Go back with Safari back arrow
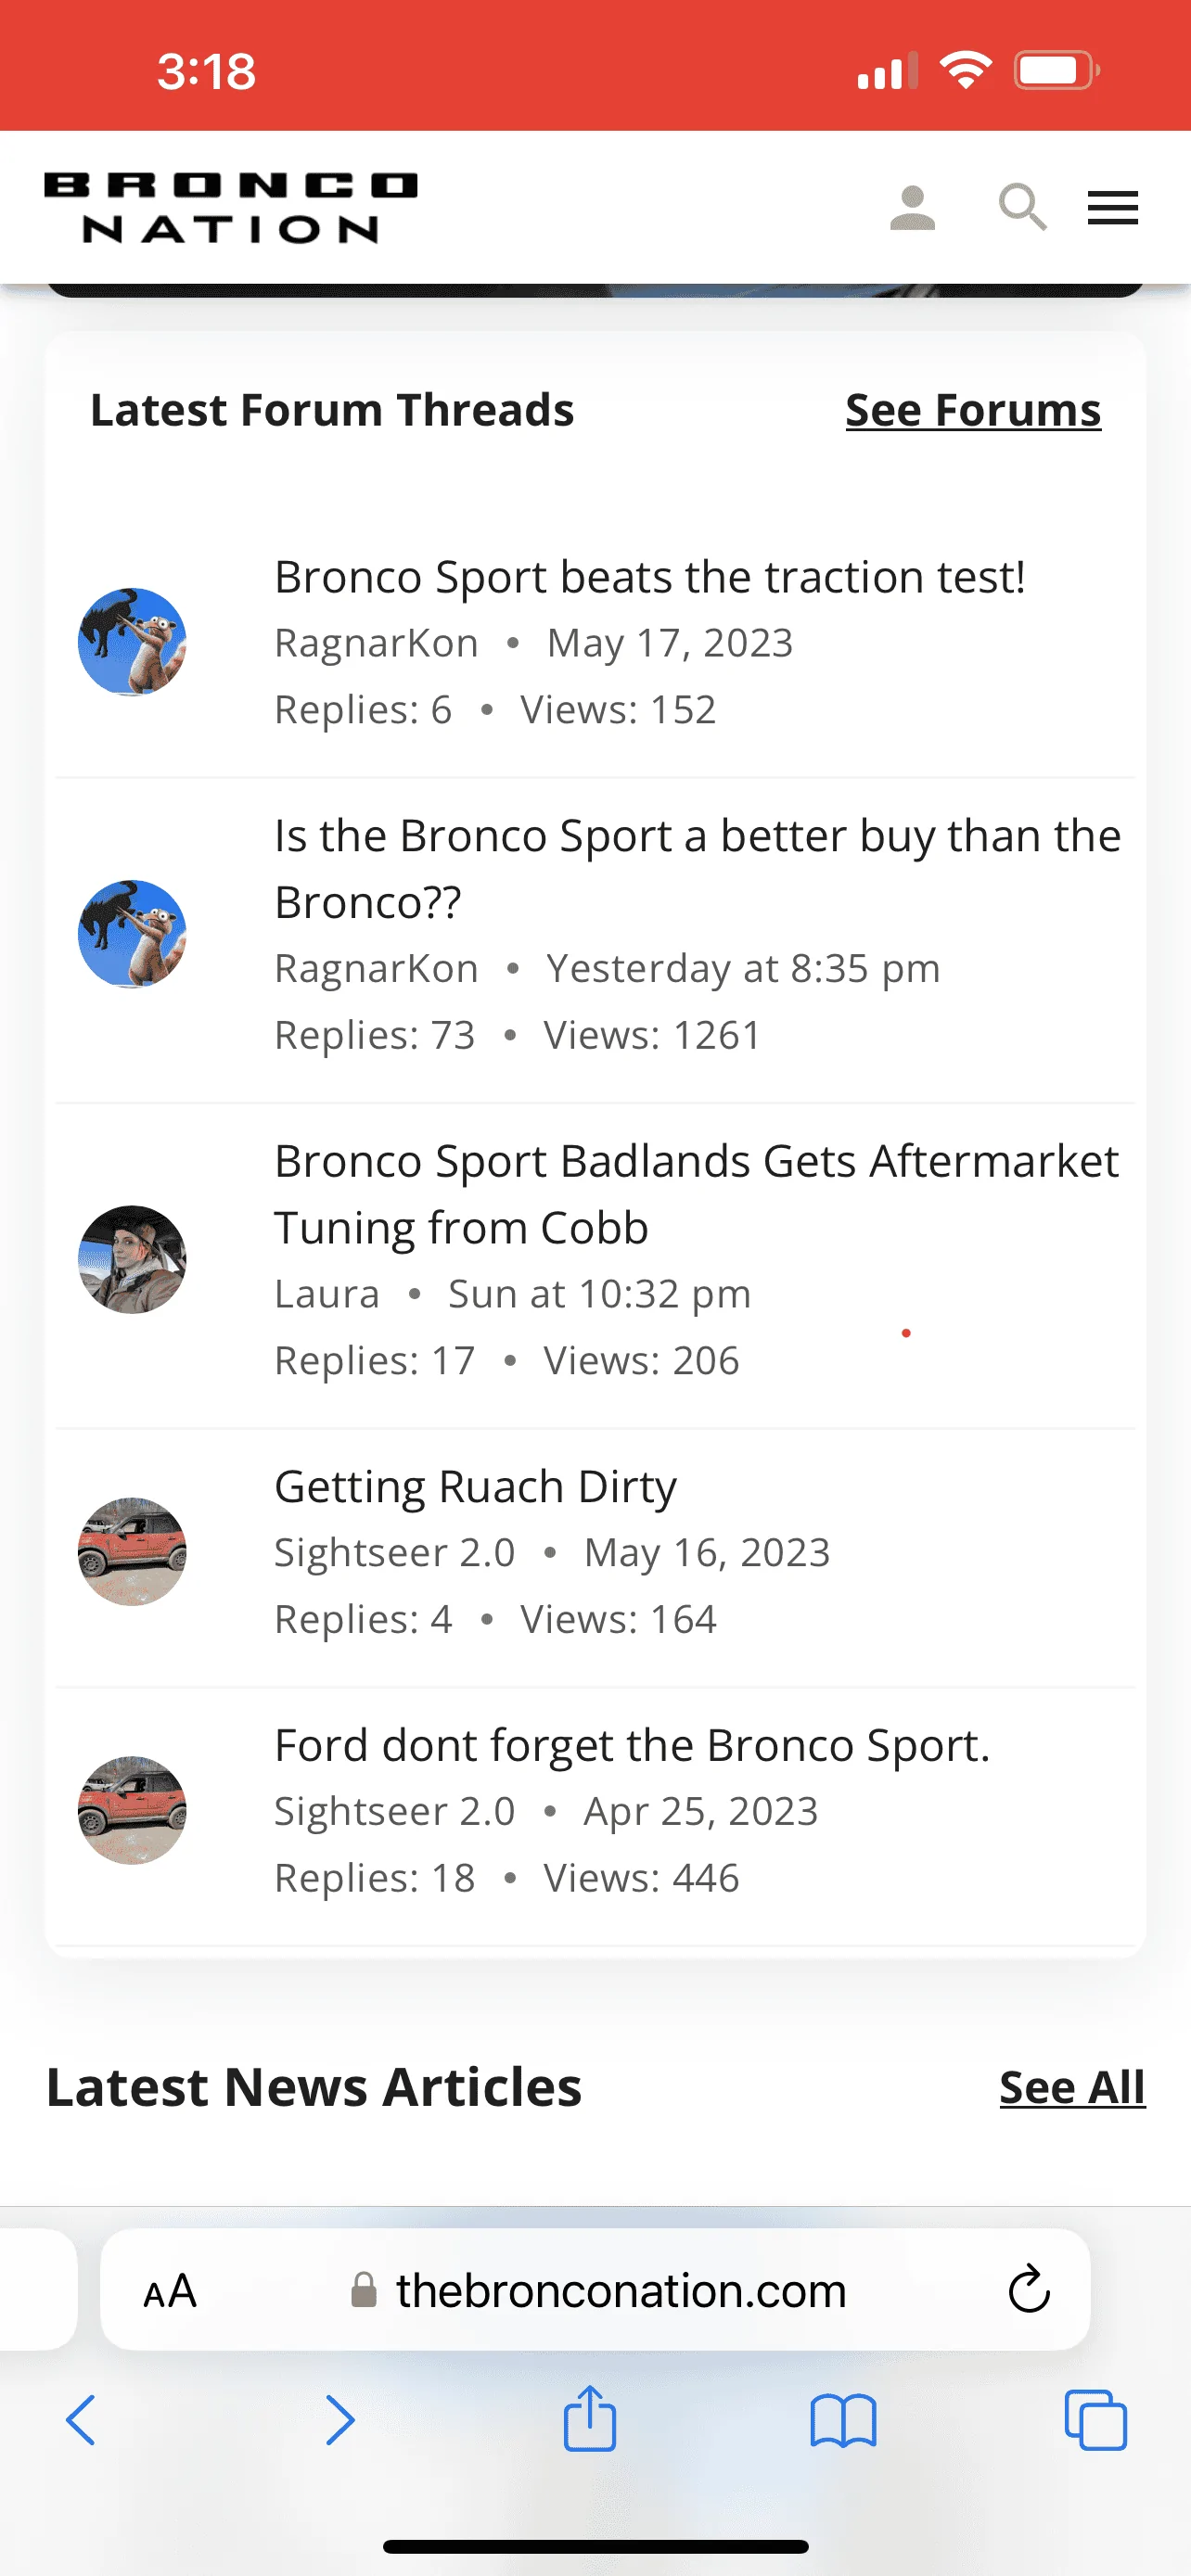The height and width of the screenshot is (2576, 1191). tap(81, 2421)
